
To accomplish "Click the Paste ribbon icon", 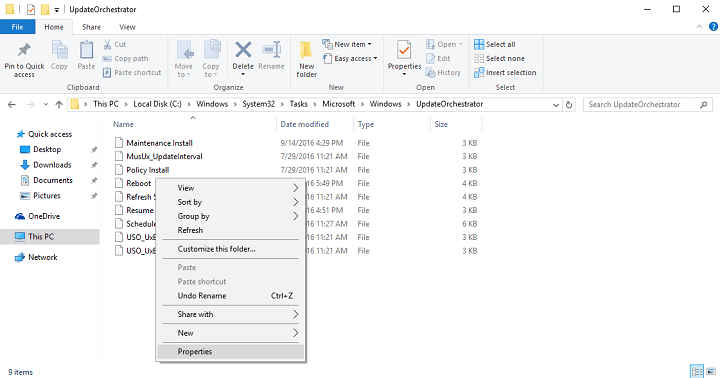I will 86,50.
